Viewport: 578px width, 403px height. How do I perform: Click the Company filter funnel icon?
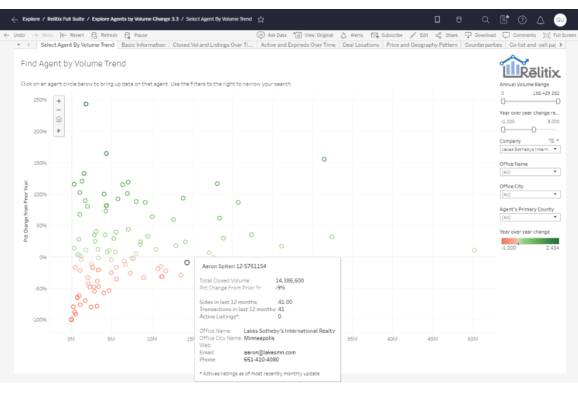point(551,141)
